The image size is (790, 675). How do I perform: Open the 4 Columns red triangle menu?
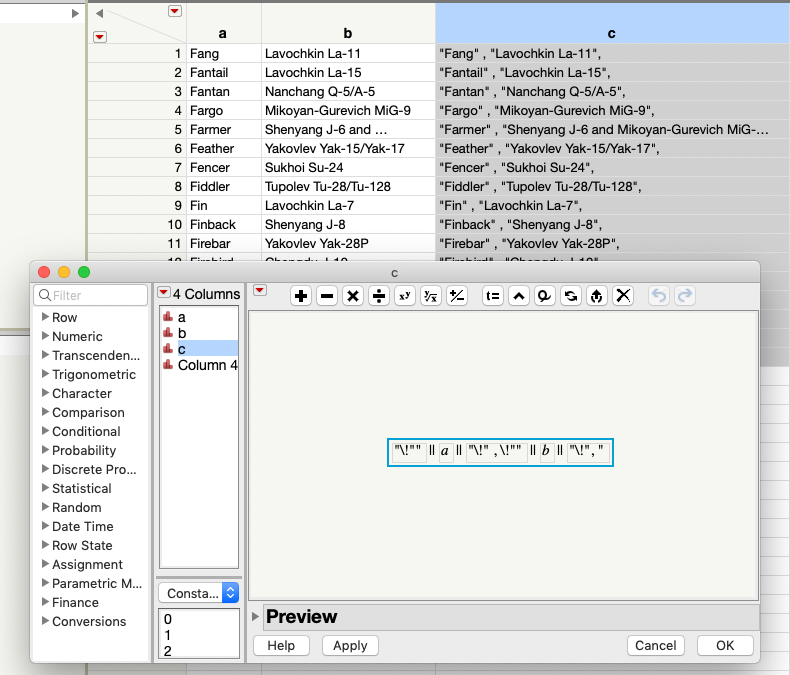point(164,293)
